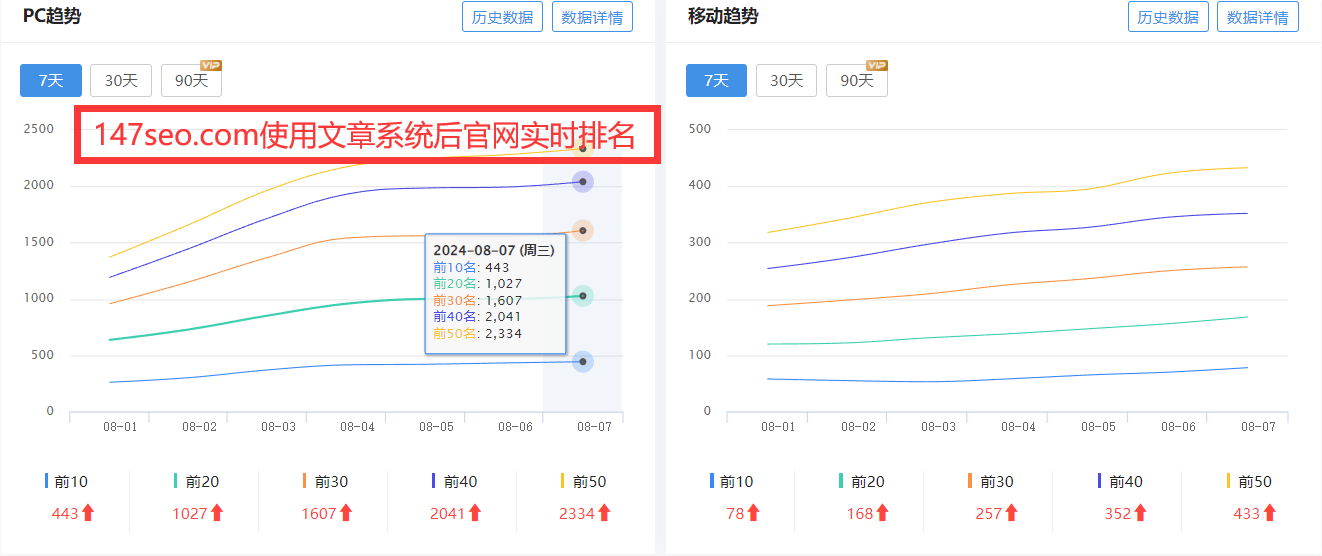
Task: Click 08-04 axis label in PC chart
Action: tap(357, 426)
